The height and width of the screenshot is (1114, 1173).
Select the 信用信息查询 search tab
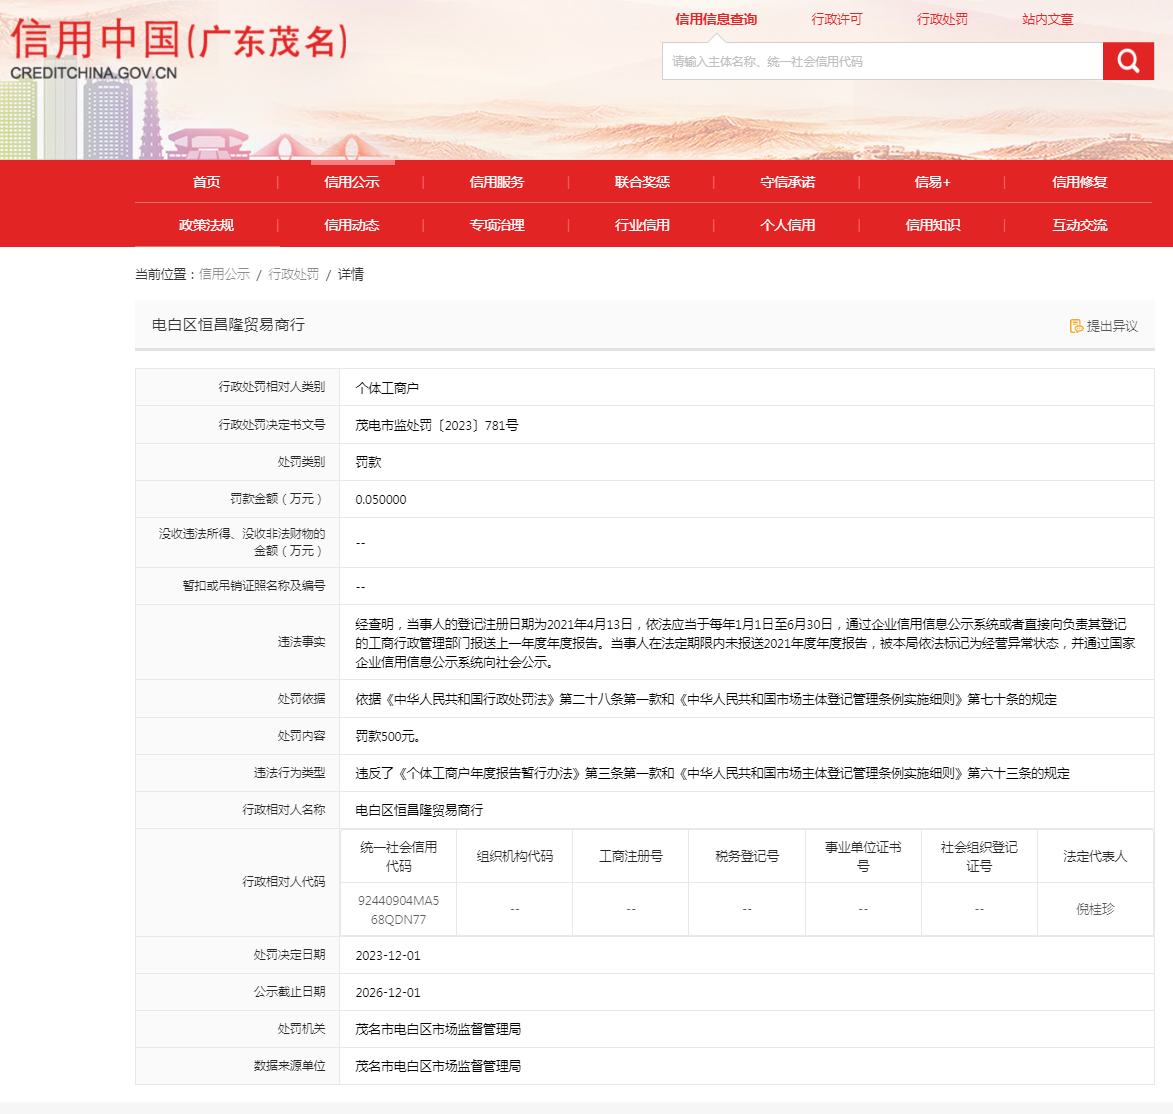pos(716,19)
